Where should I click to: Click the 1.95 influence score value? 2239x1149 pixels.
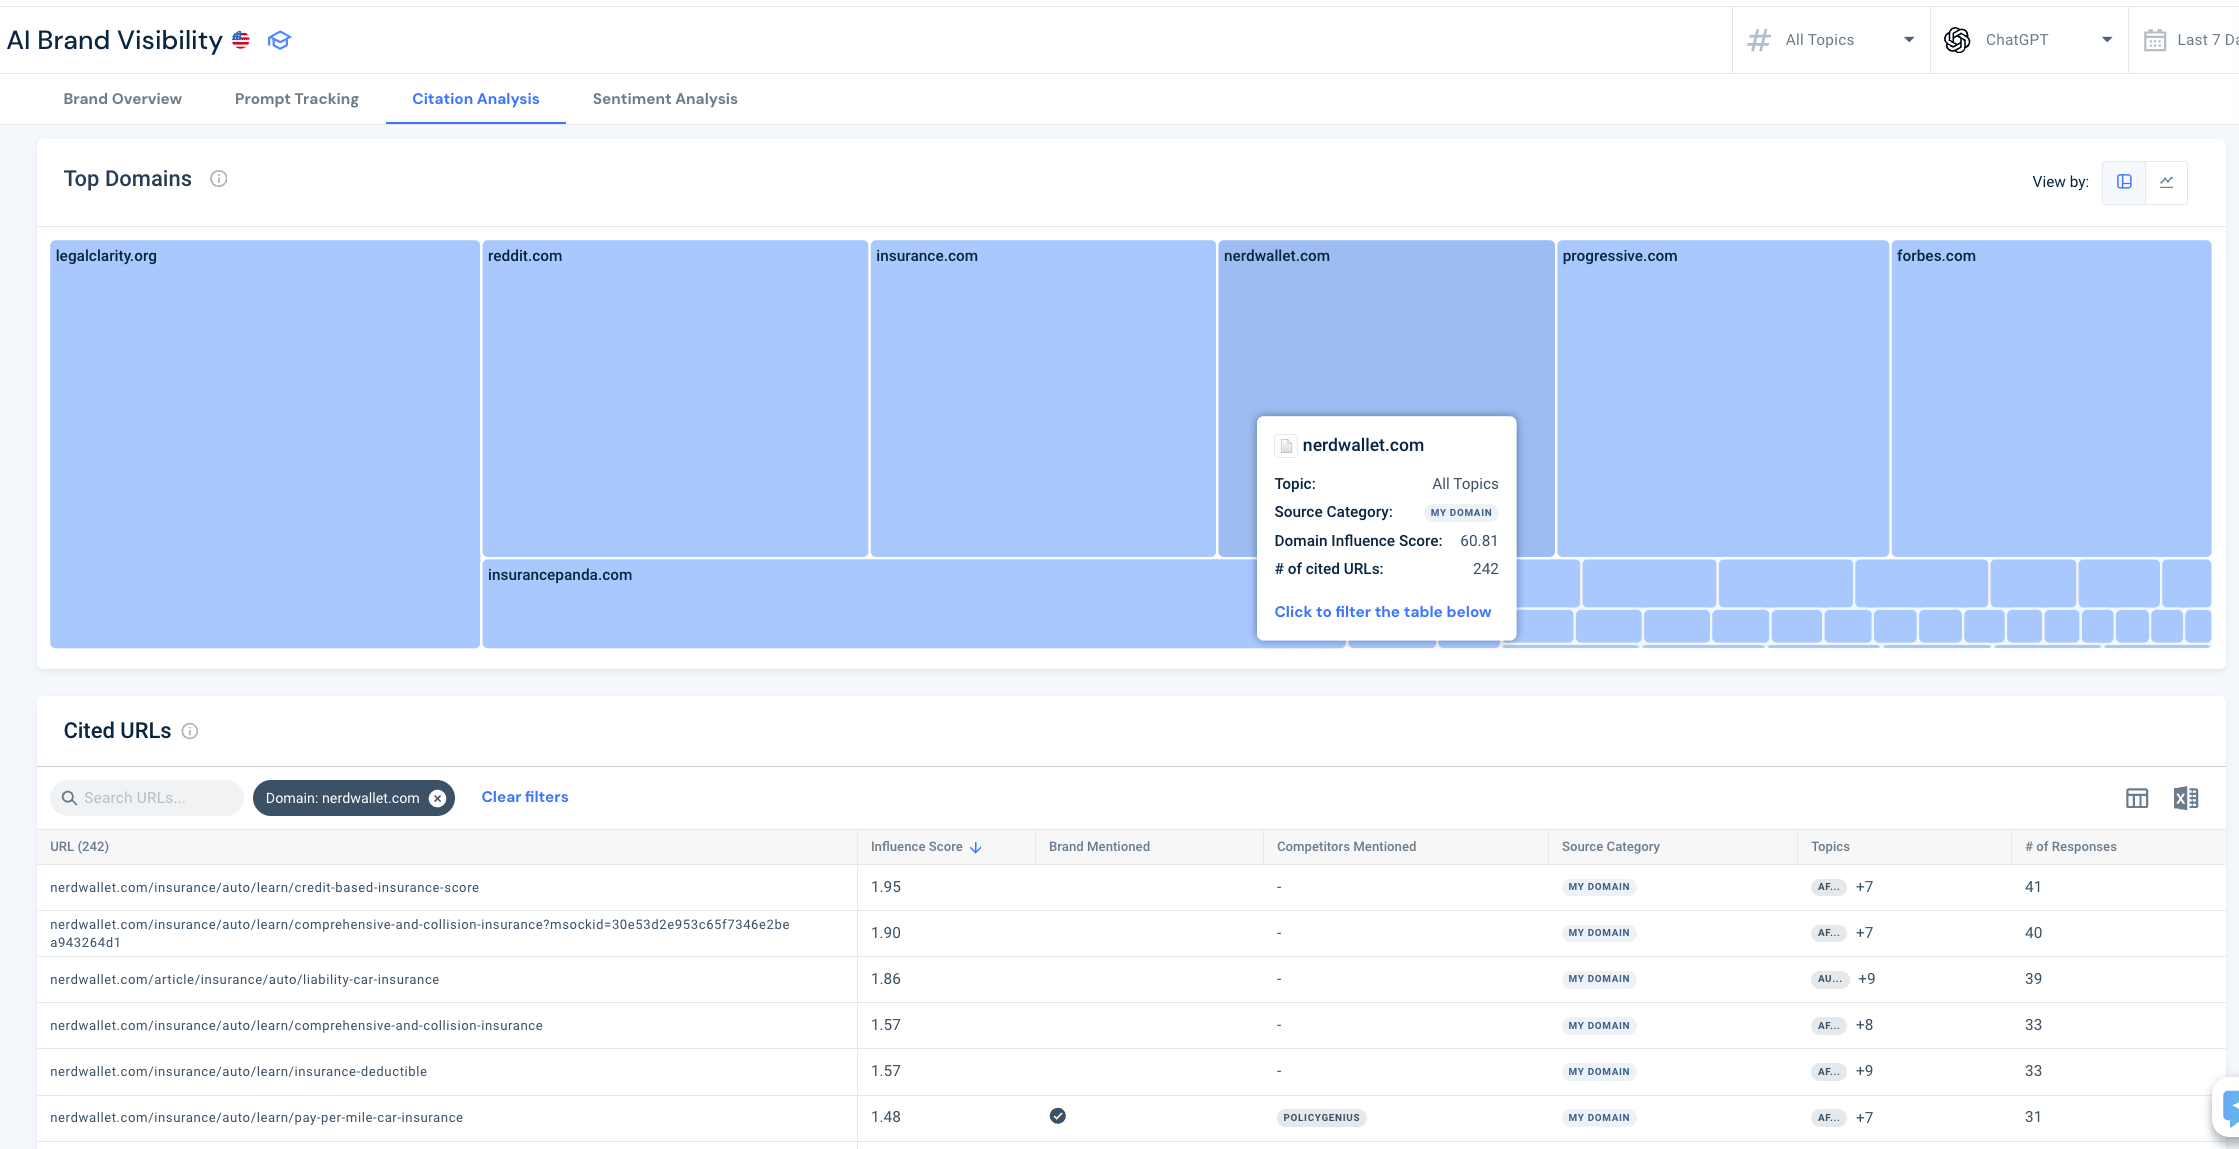pos(886,887)
